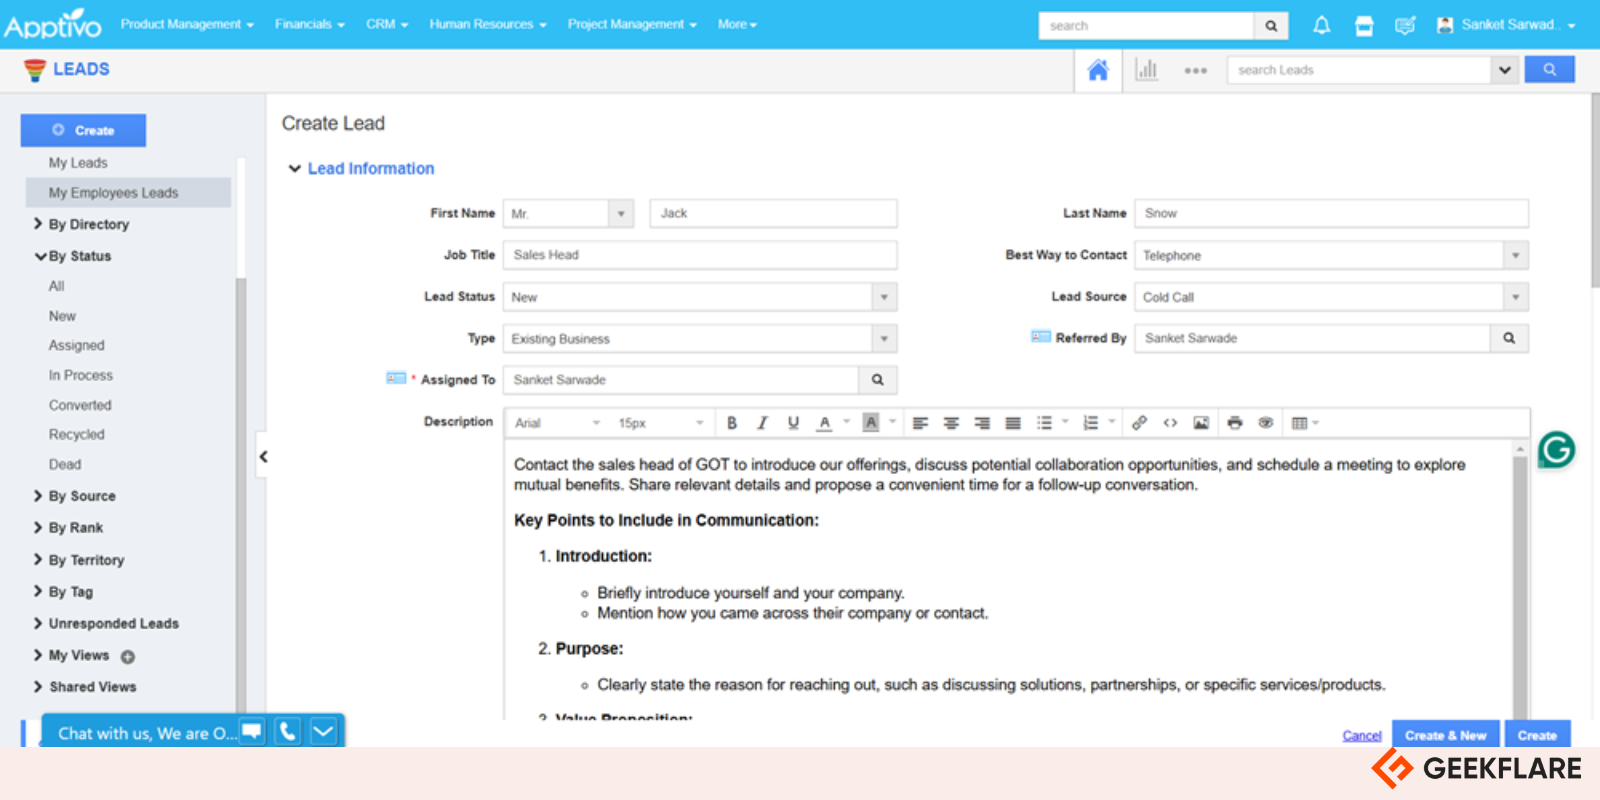
Task: Go to Leads home icon
Action: pyautogui.click(x=1098, y=70)
